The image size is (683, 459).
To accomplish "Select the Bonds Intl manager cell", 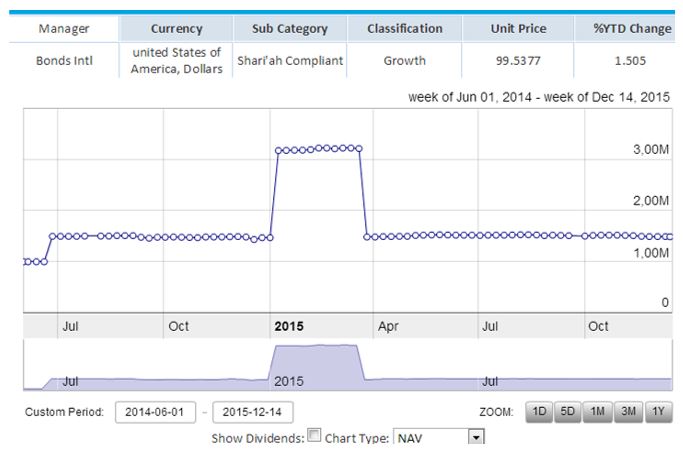I will coord(64,61).
